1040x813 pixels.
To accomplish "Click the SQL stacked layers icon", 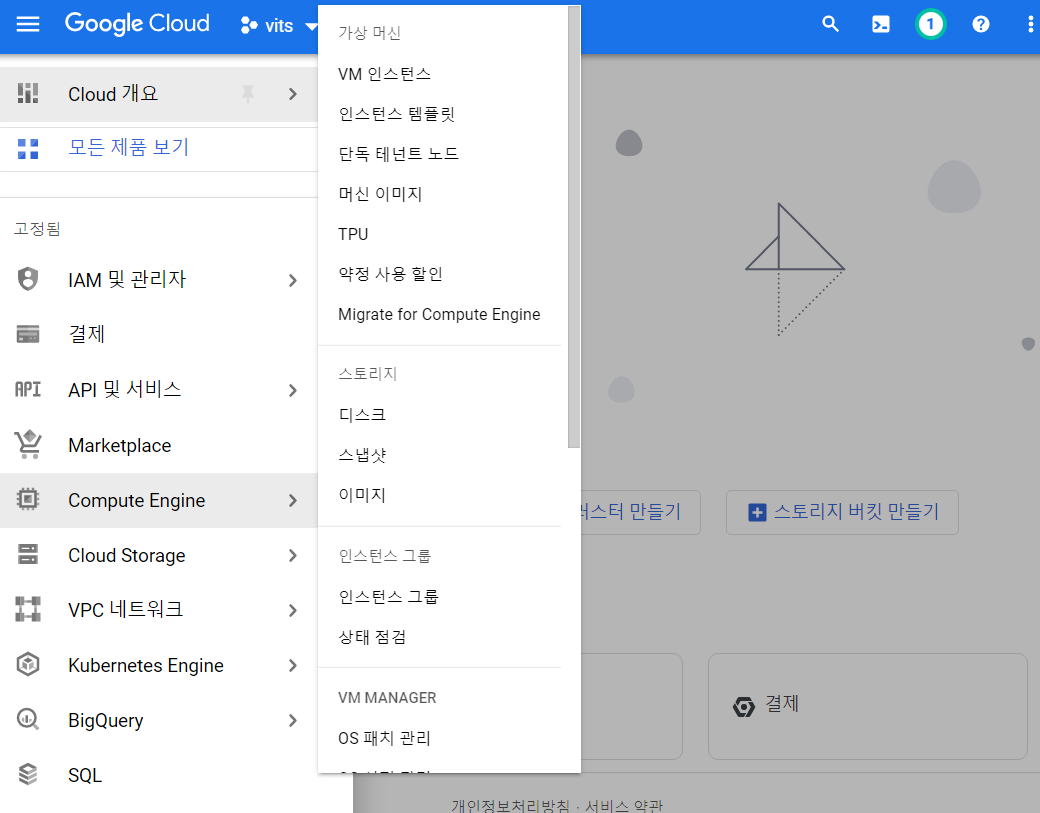I will [x=28, y=774].
